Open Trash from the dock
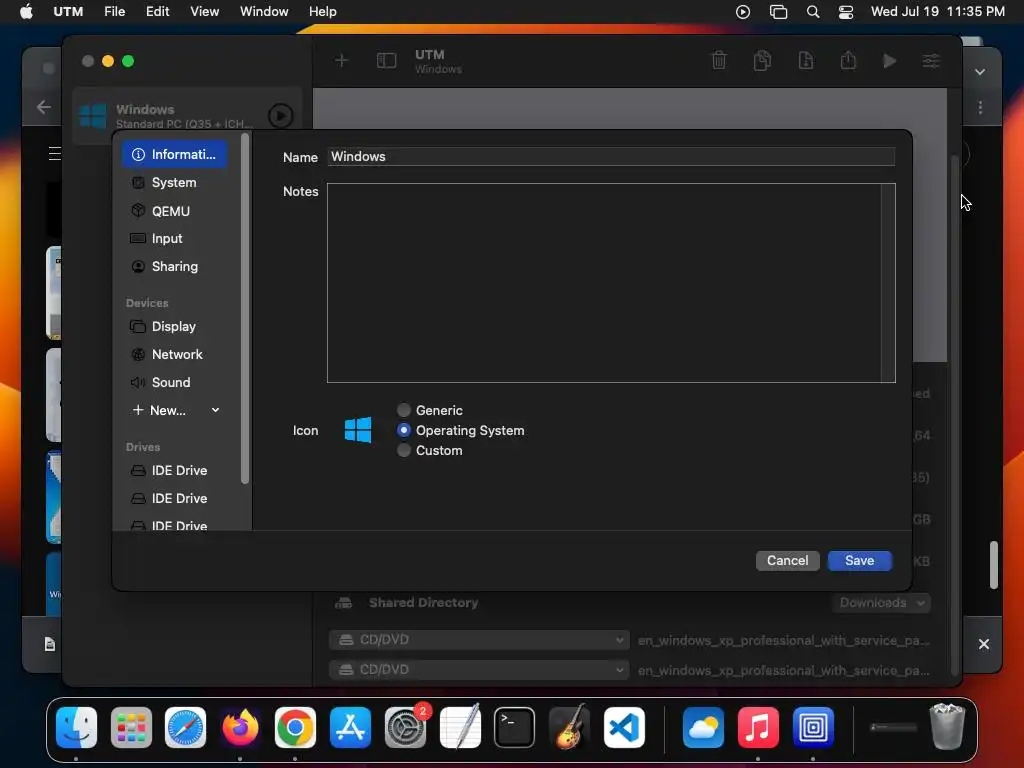 pyautogui.click(x=947, y=726)
